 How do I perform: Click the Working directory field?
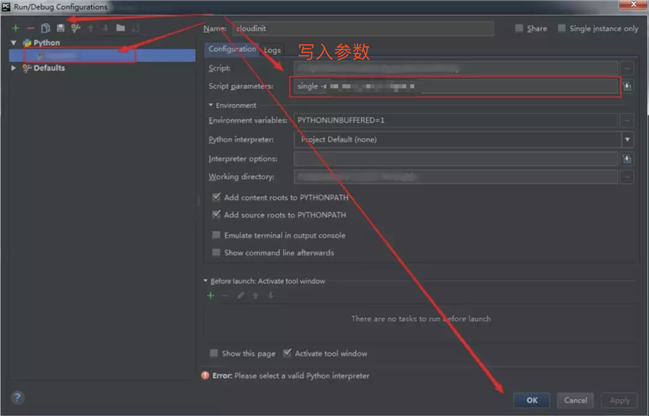[x=455, y=177]
